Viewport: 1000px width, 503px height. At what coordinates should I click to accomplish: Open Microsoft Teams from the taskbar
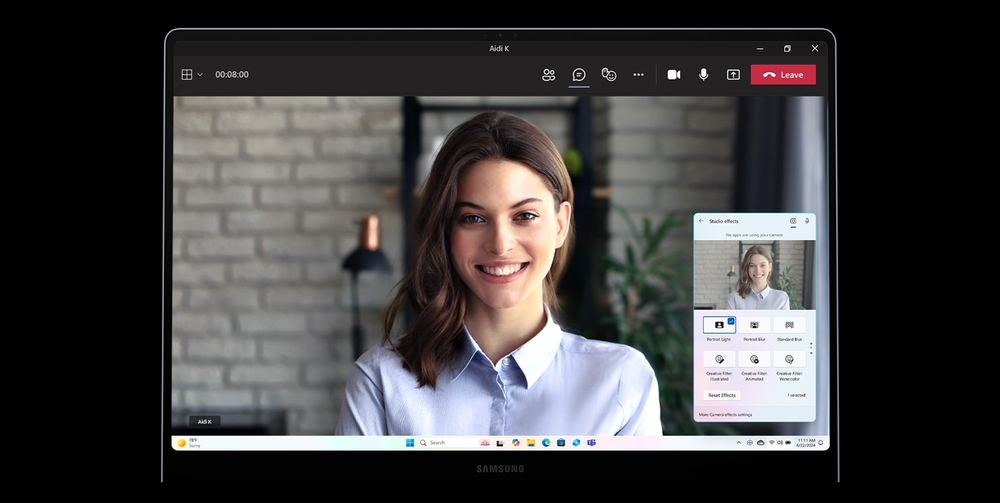(591, 442)
